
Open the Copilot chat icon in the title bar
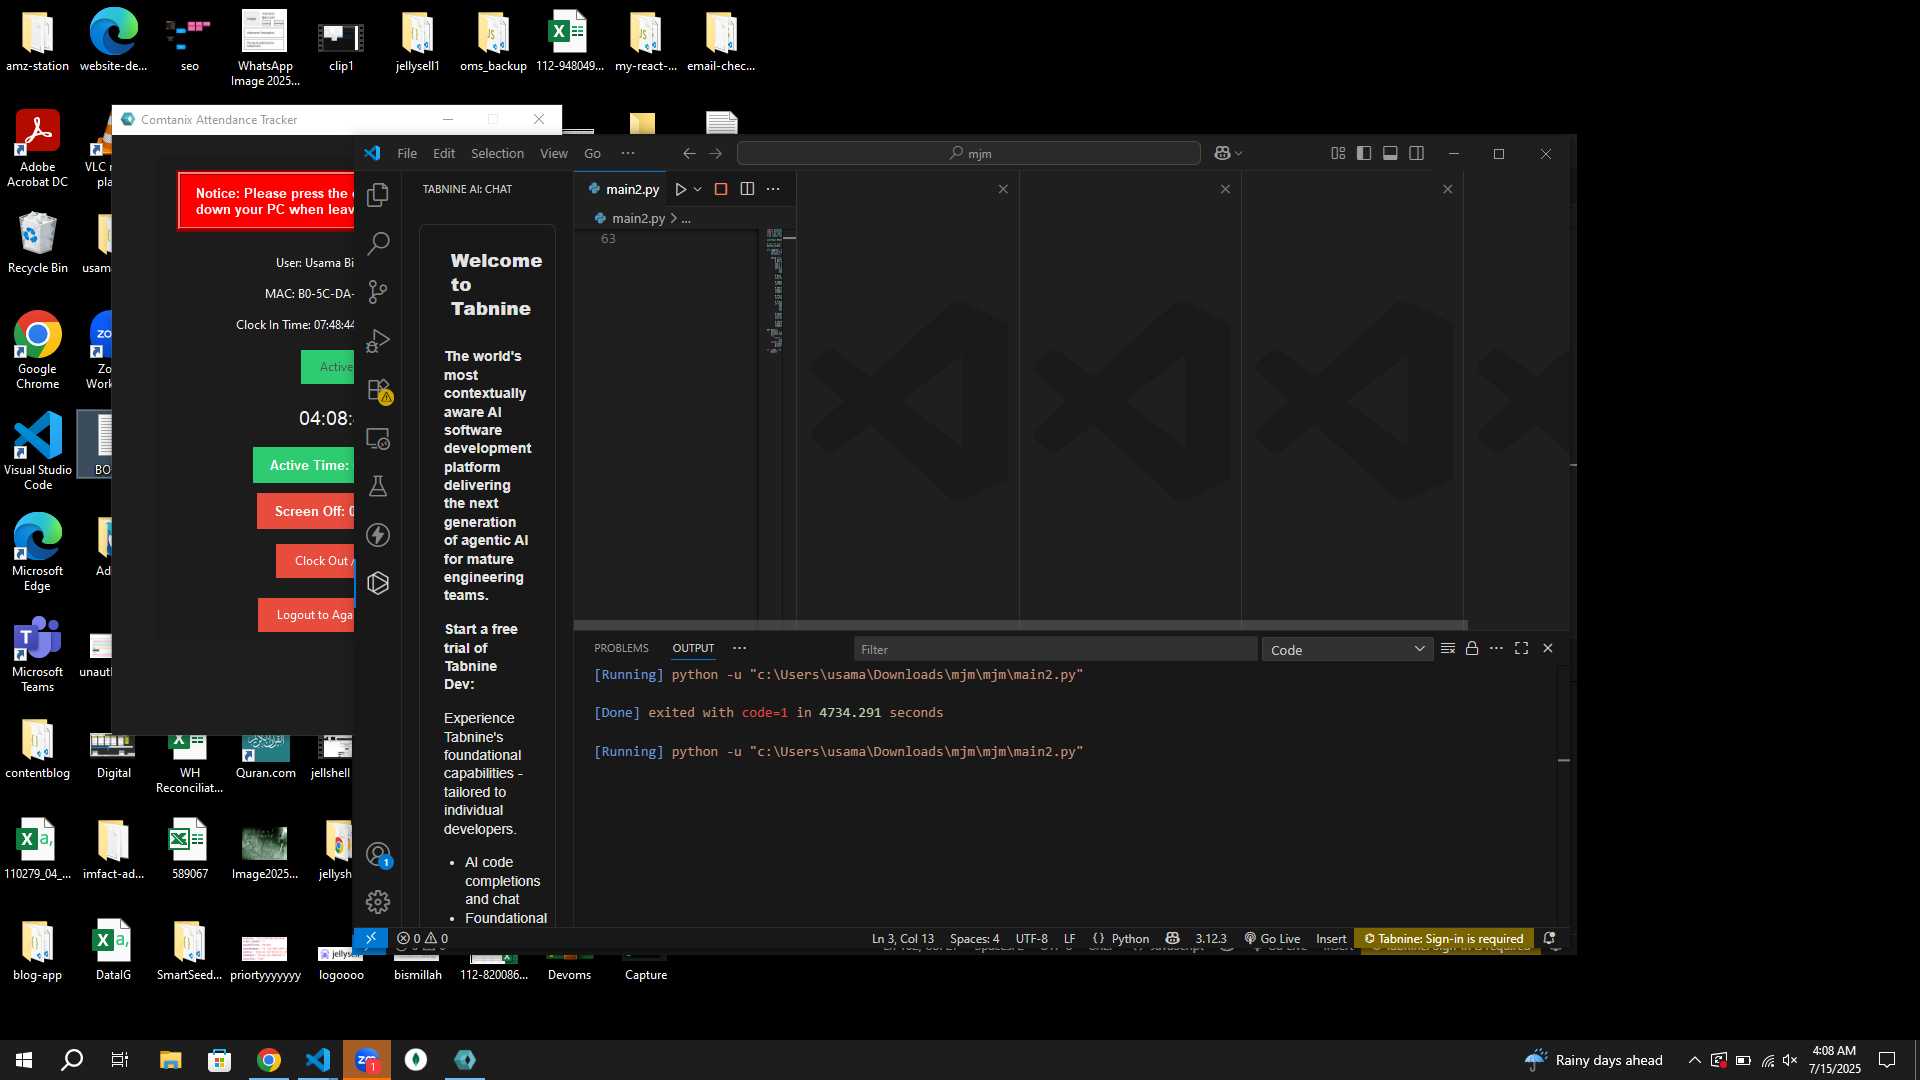click(x=1222, y=153)
